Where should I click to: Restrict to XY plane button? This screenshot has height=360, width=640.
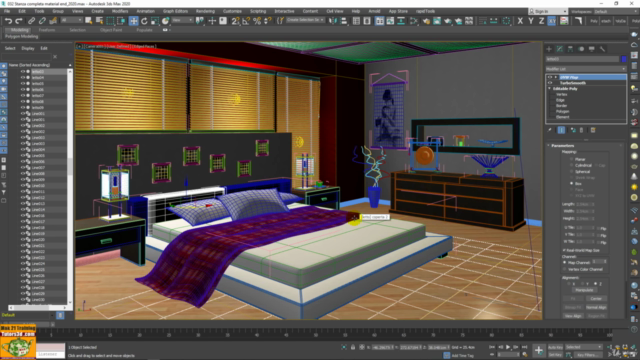pyautogui.click(x=552, y=20)
